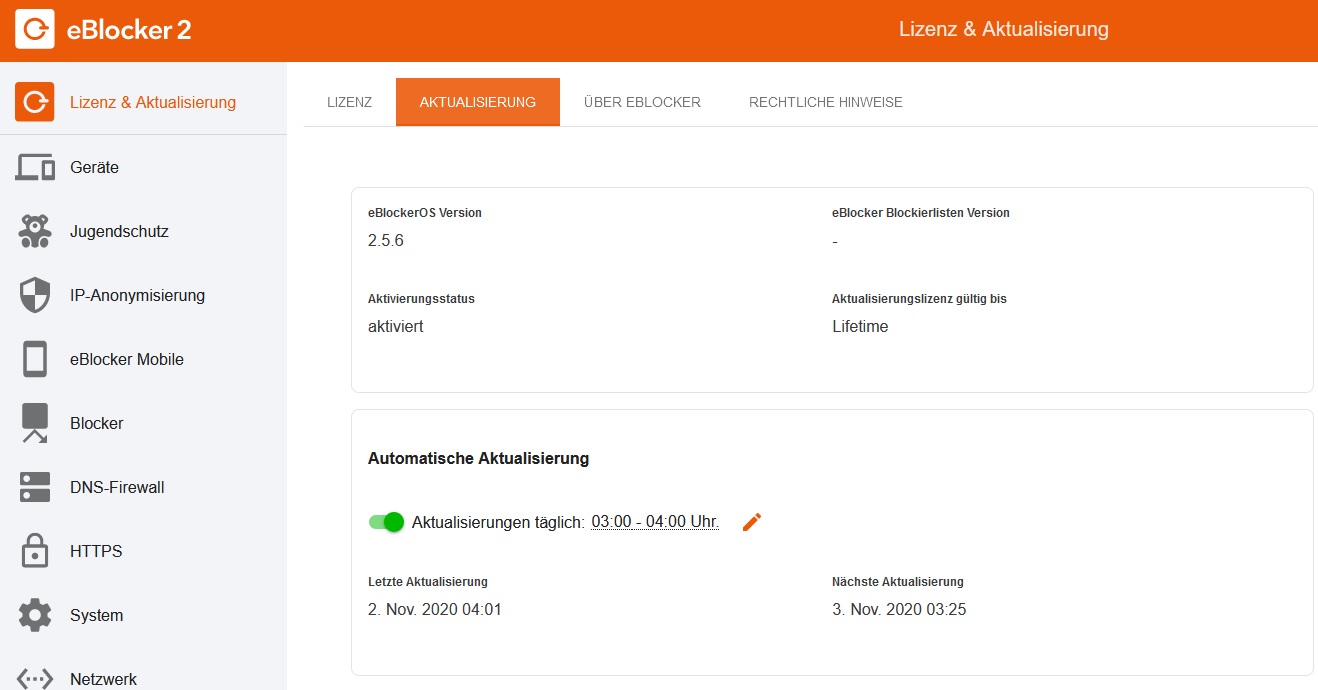The image size is (1318, 690).
Task: Click the Aktivierungsstatus label
Action: coord(421,299)
